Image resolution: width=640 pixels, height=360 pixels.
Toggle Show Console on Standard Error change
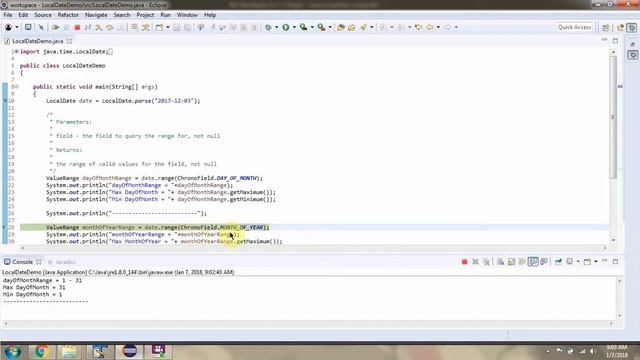(x=544, y=262)
